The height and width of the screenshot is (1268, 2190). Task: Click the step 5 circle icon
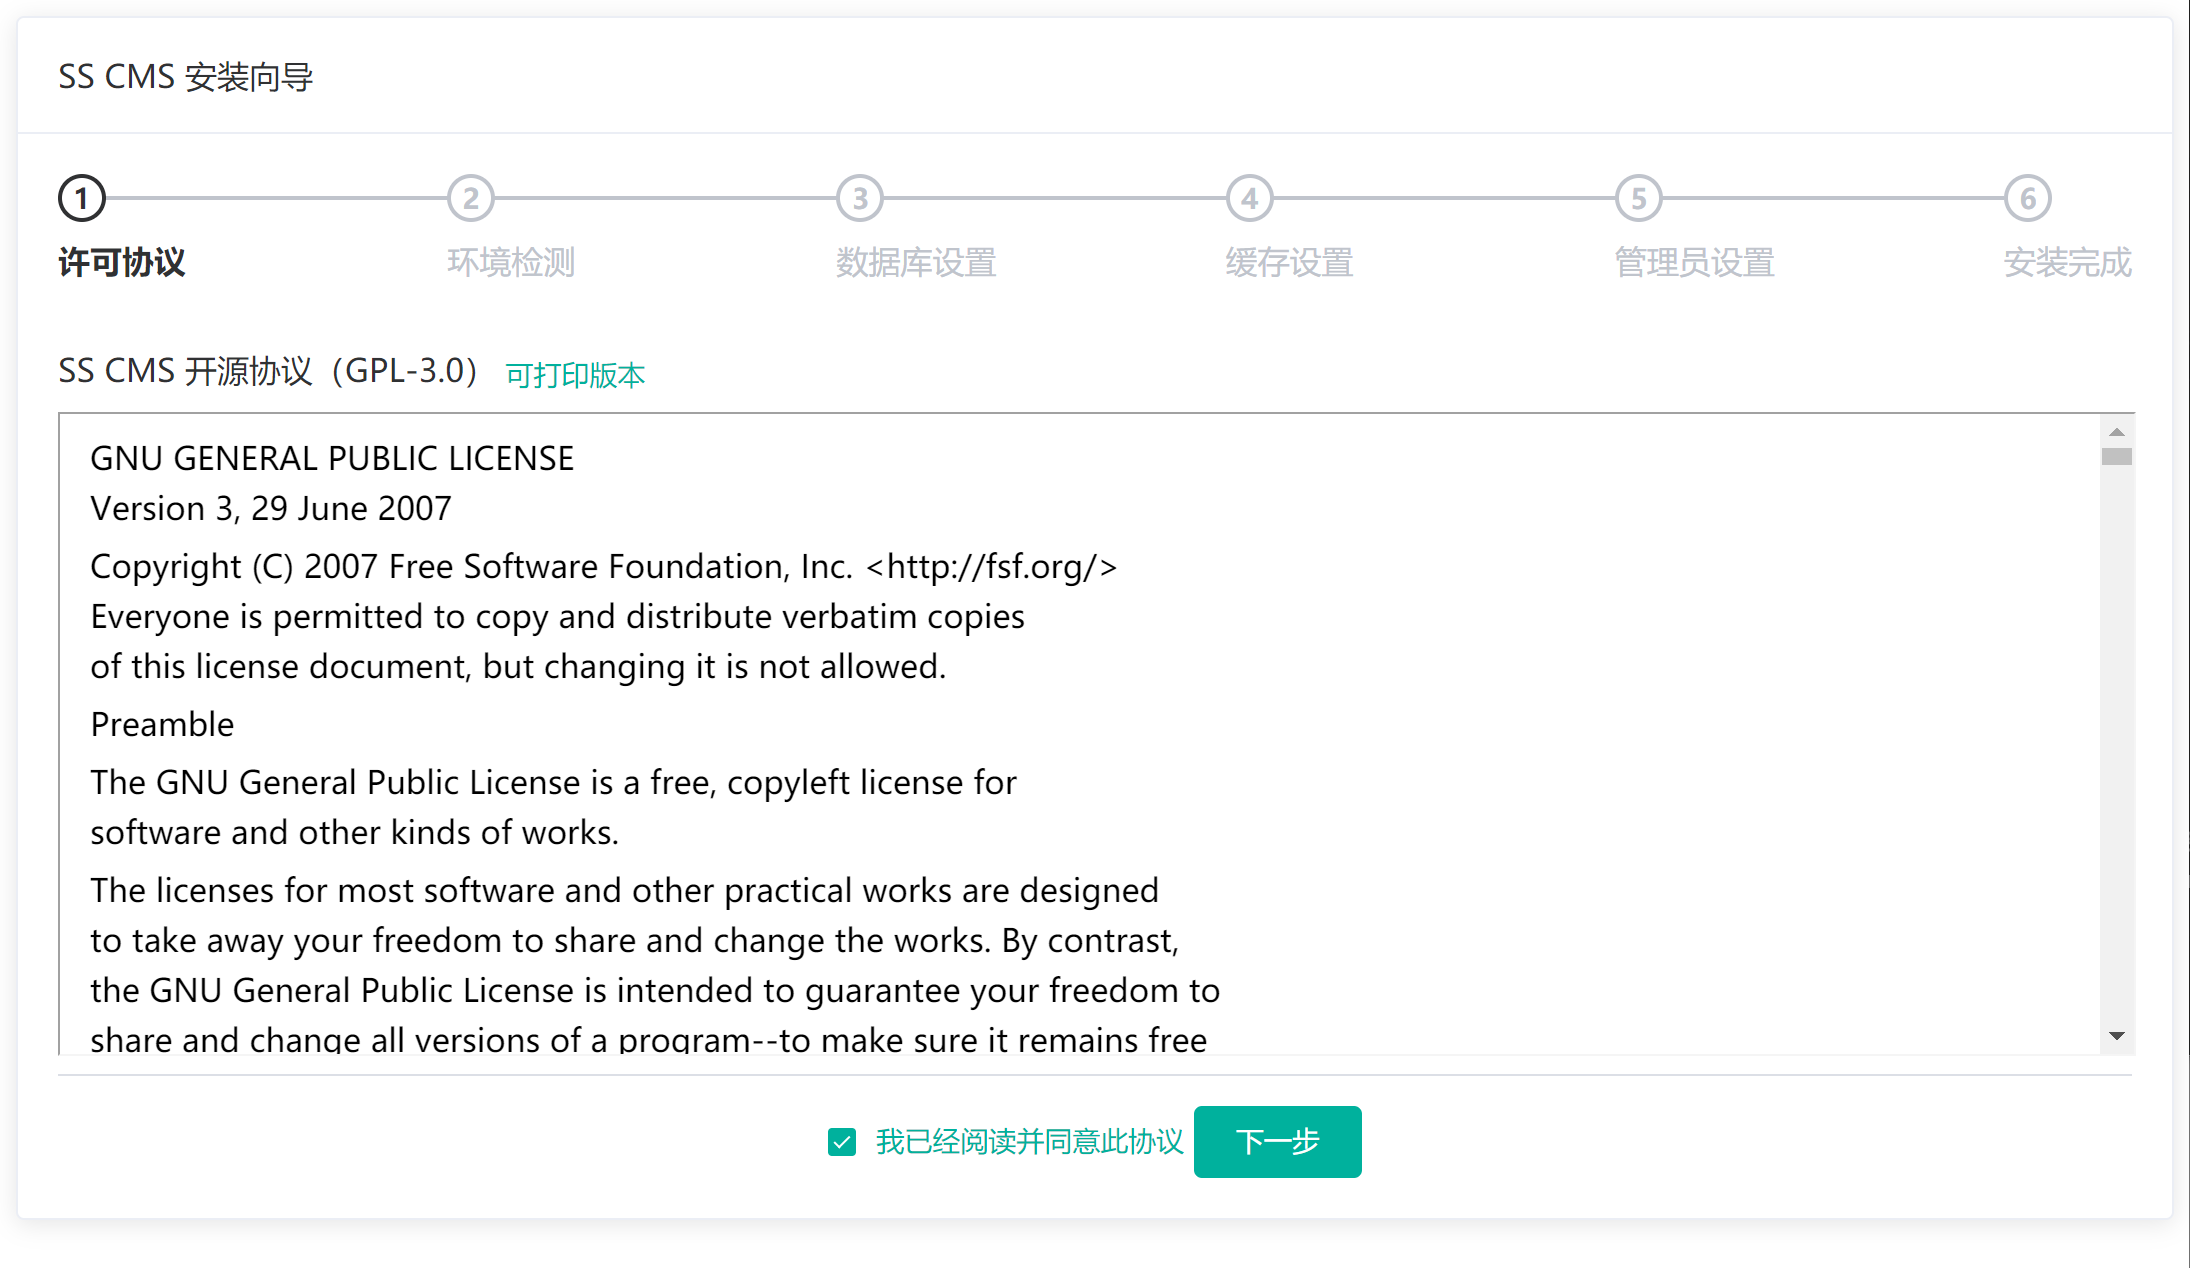pos(1638,199)
